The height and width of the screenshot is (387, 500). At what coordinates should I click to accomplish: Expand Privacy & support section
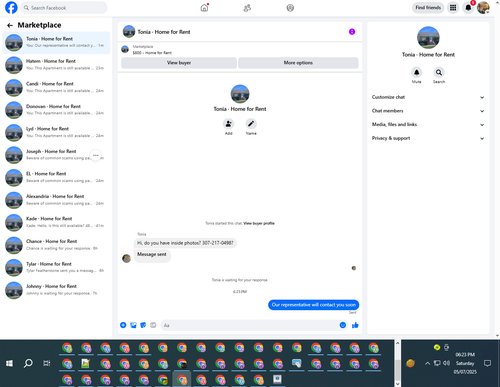tap(428, 138)
